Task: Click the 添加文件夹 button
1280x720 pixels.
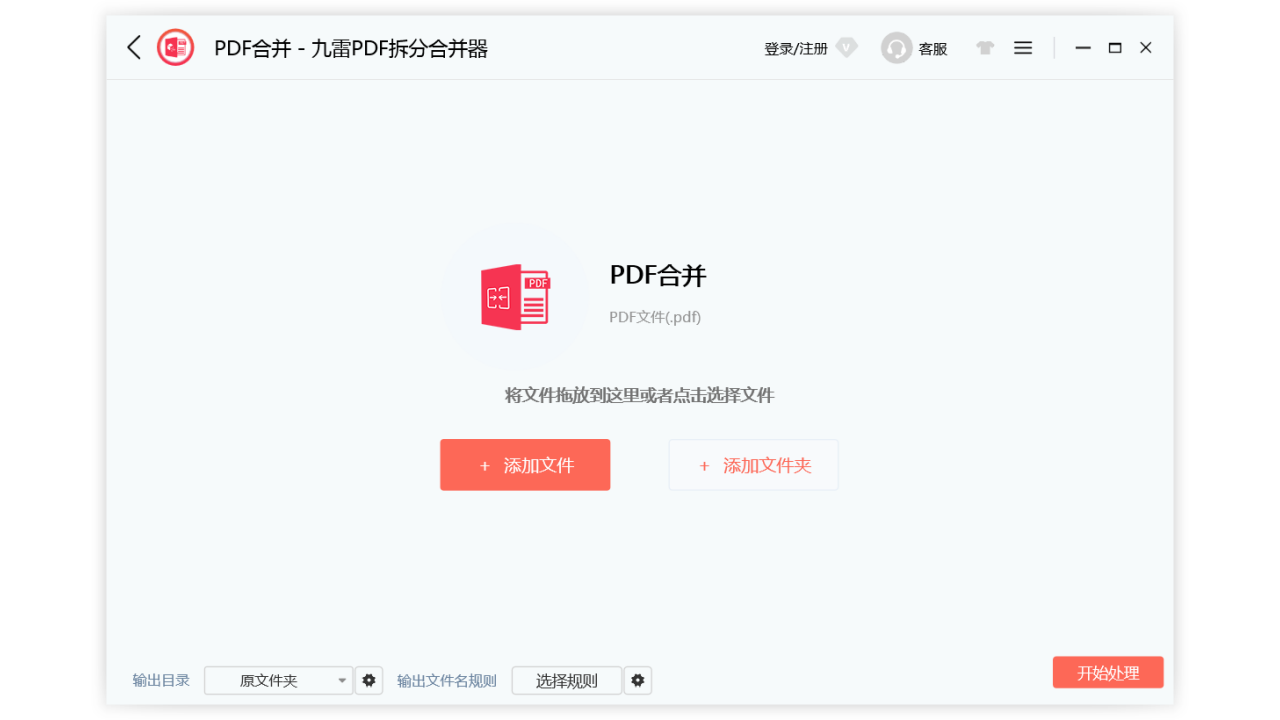Action: 753,464
